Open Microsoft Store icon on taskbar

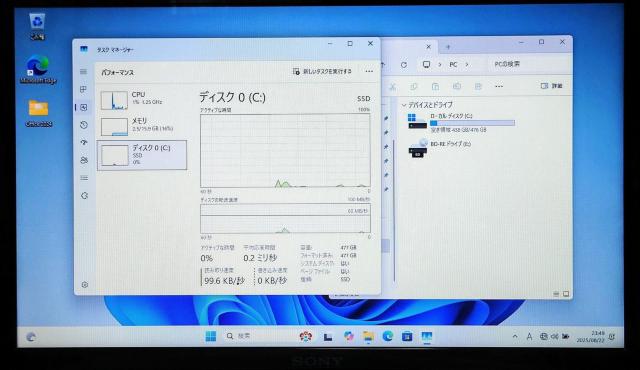pyautogui.click(x=407, y=336)
